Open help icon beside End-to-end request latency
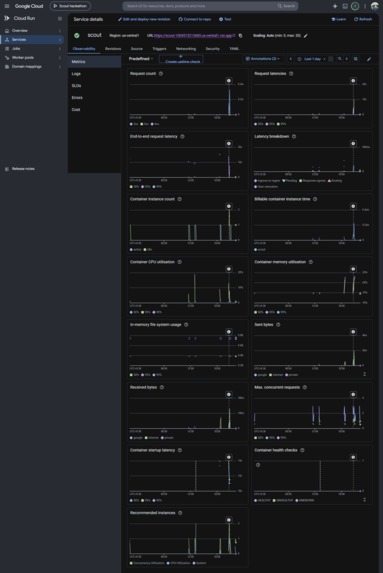This screenshot has width=383, height=573. pos(182,137)
